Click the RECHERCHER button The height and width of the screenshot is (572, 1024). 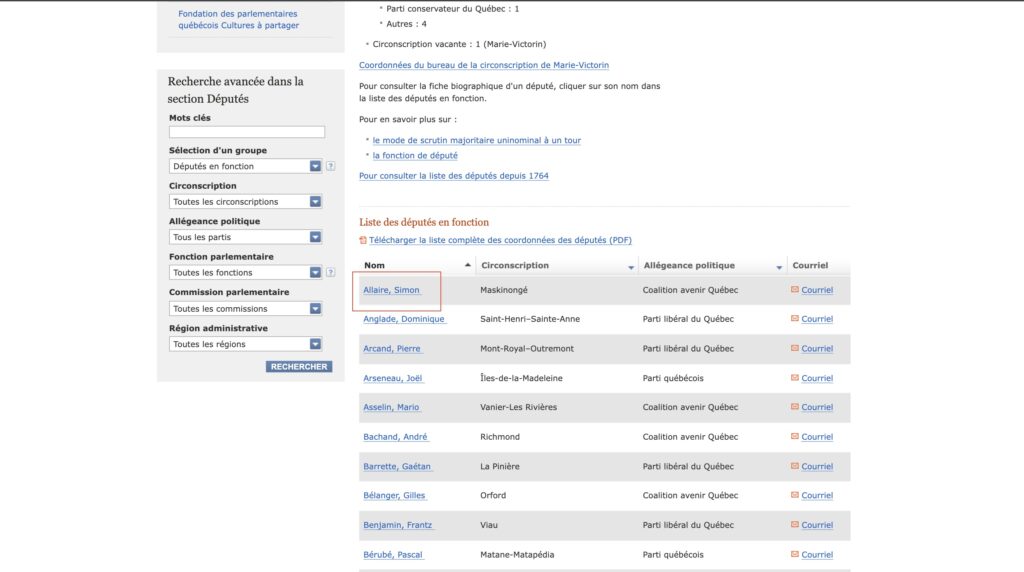point(299,367)
